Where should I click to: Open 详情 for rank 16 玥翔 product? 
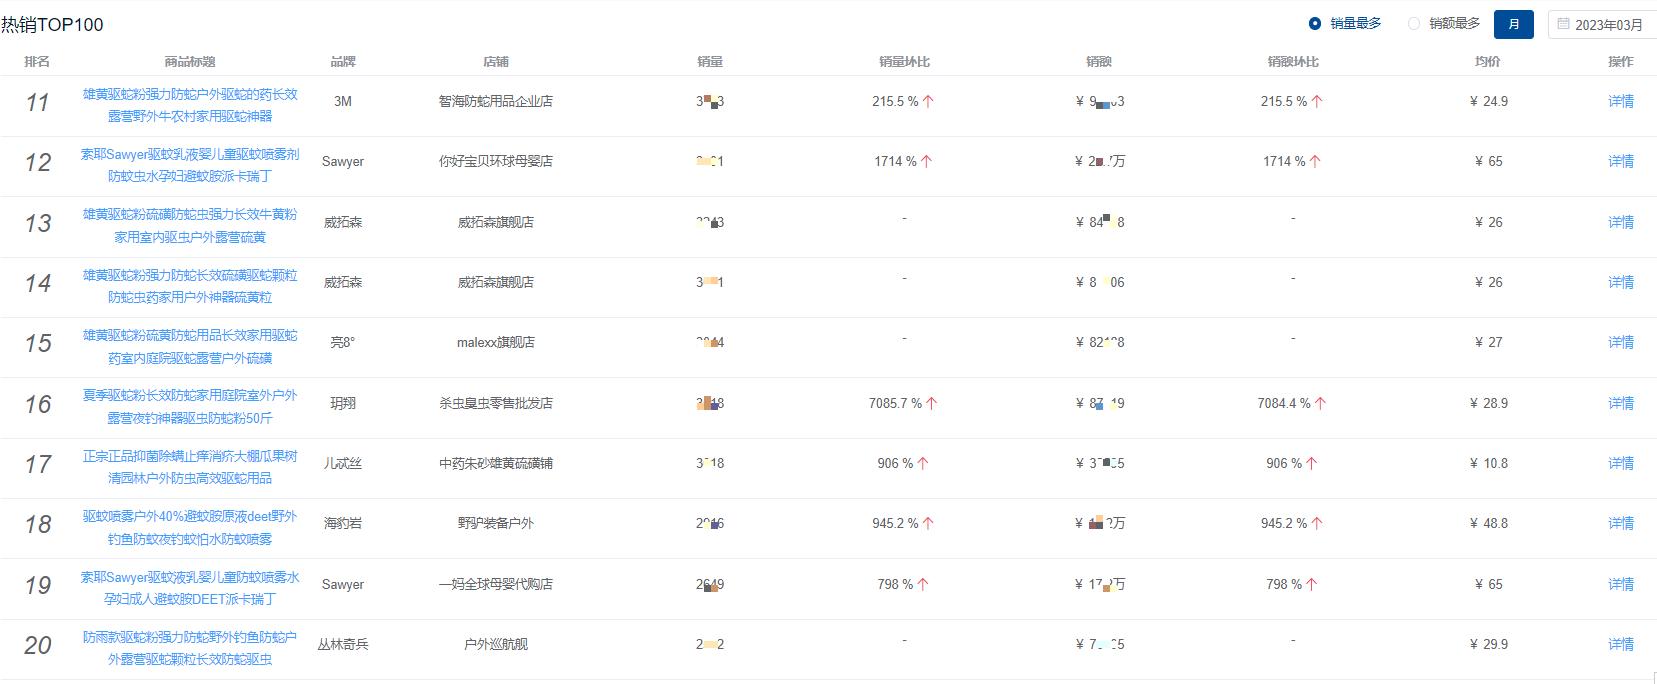(1621, 403)
